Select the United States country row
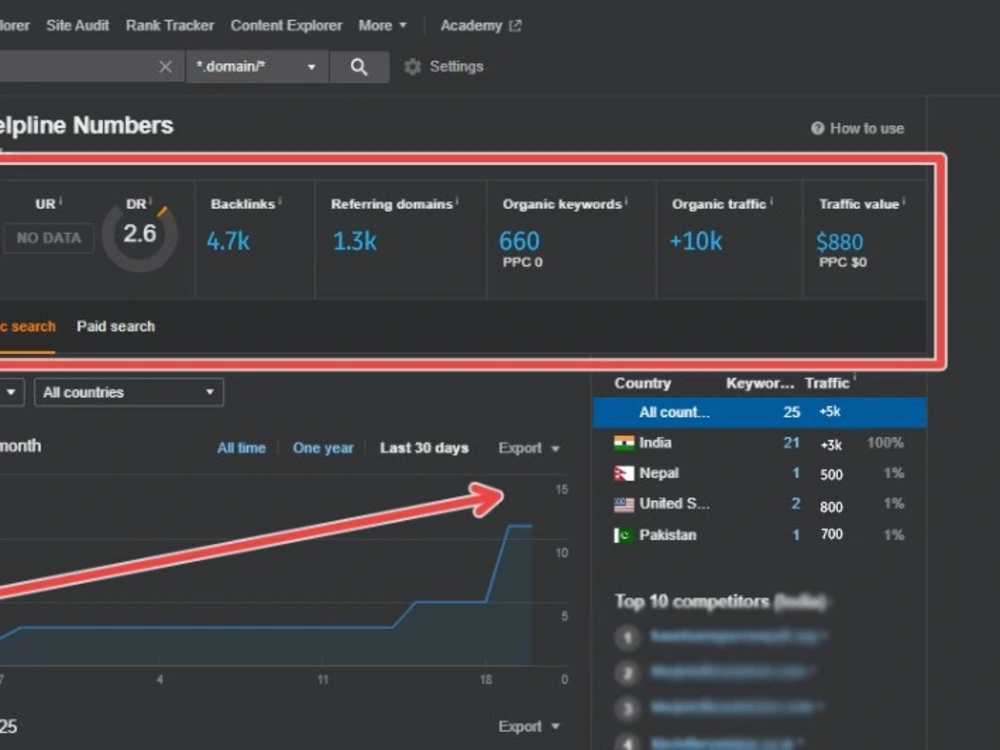Image resolution: width=1000 pixels, height=750 pixels. click(x=760, y=504)
